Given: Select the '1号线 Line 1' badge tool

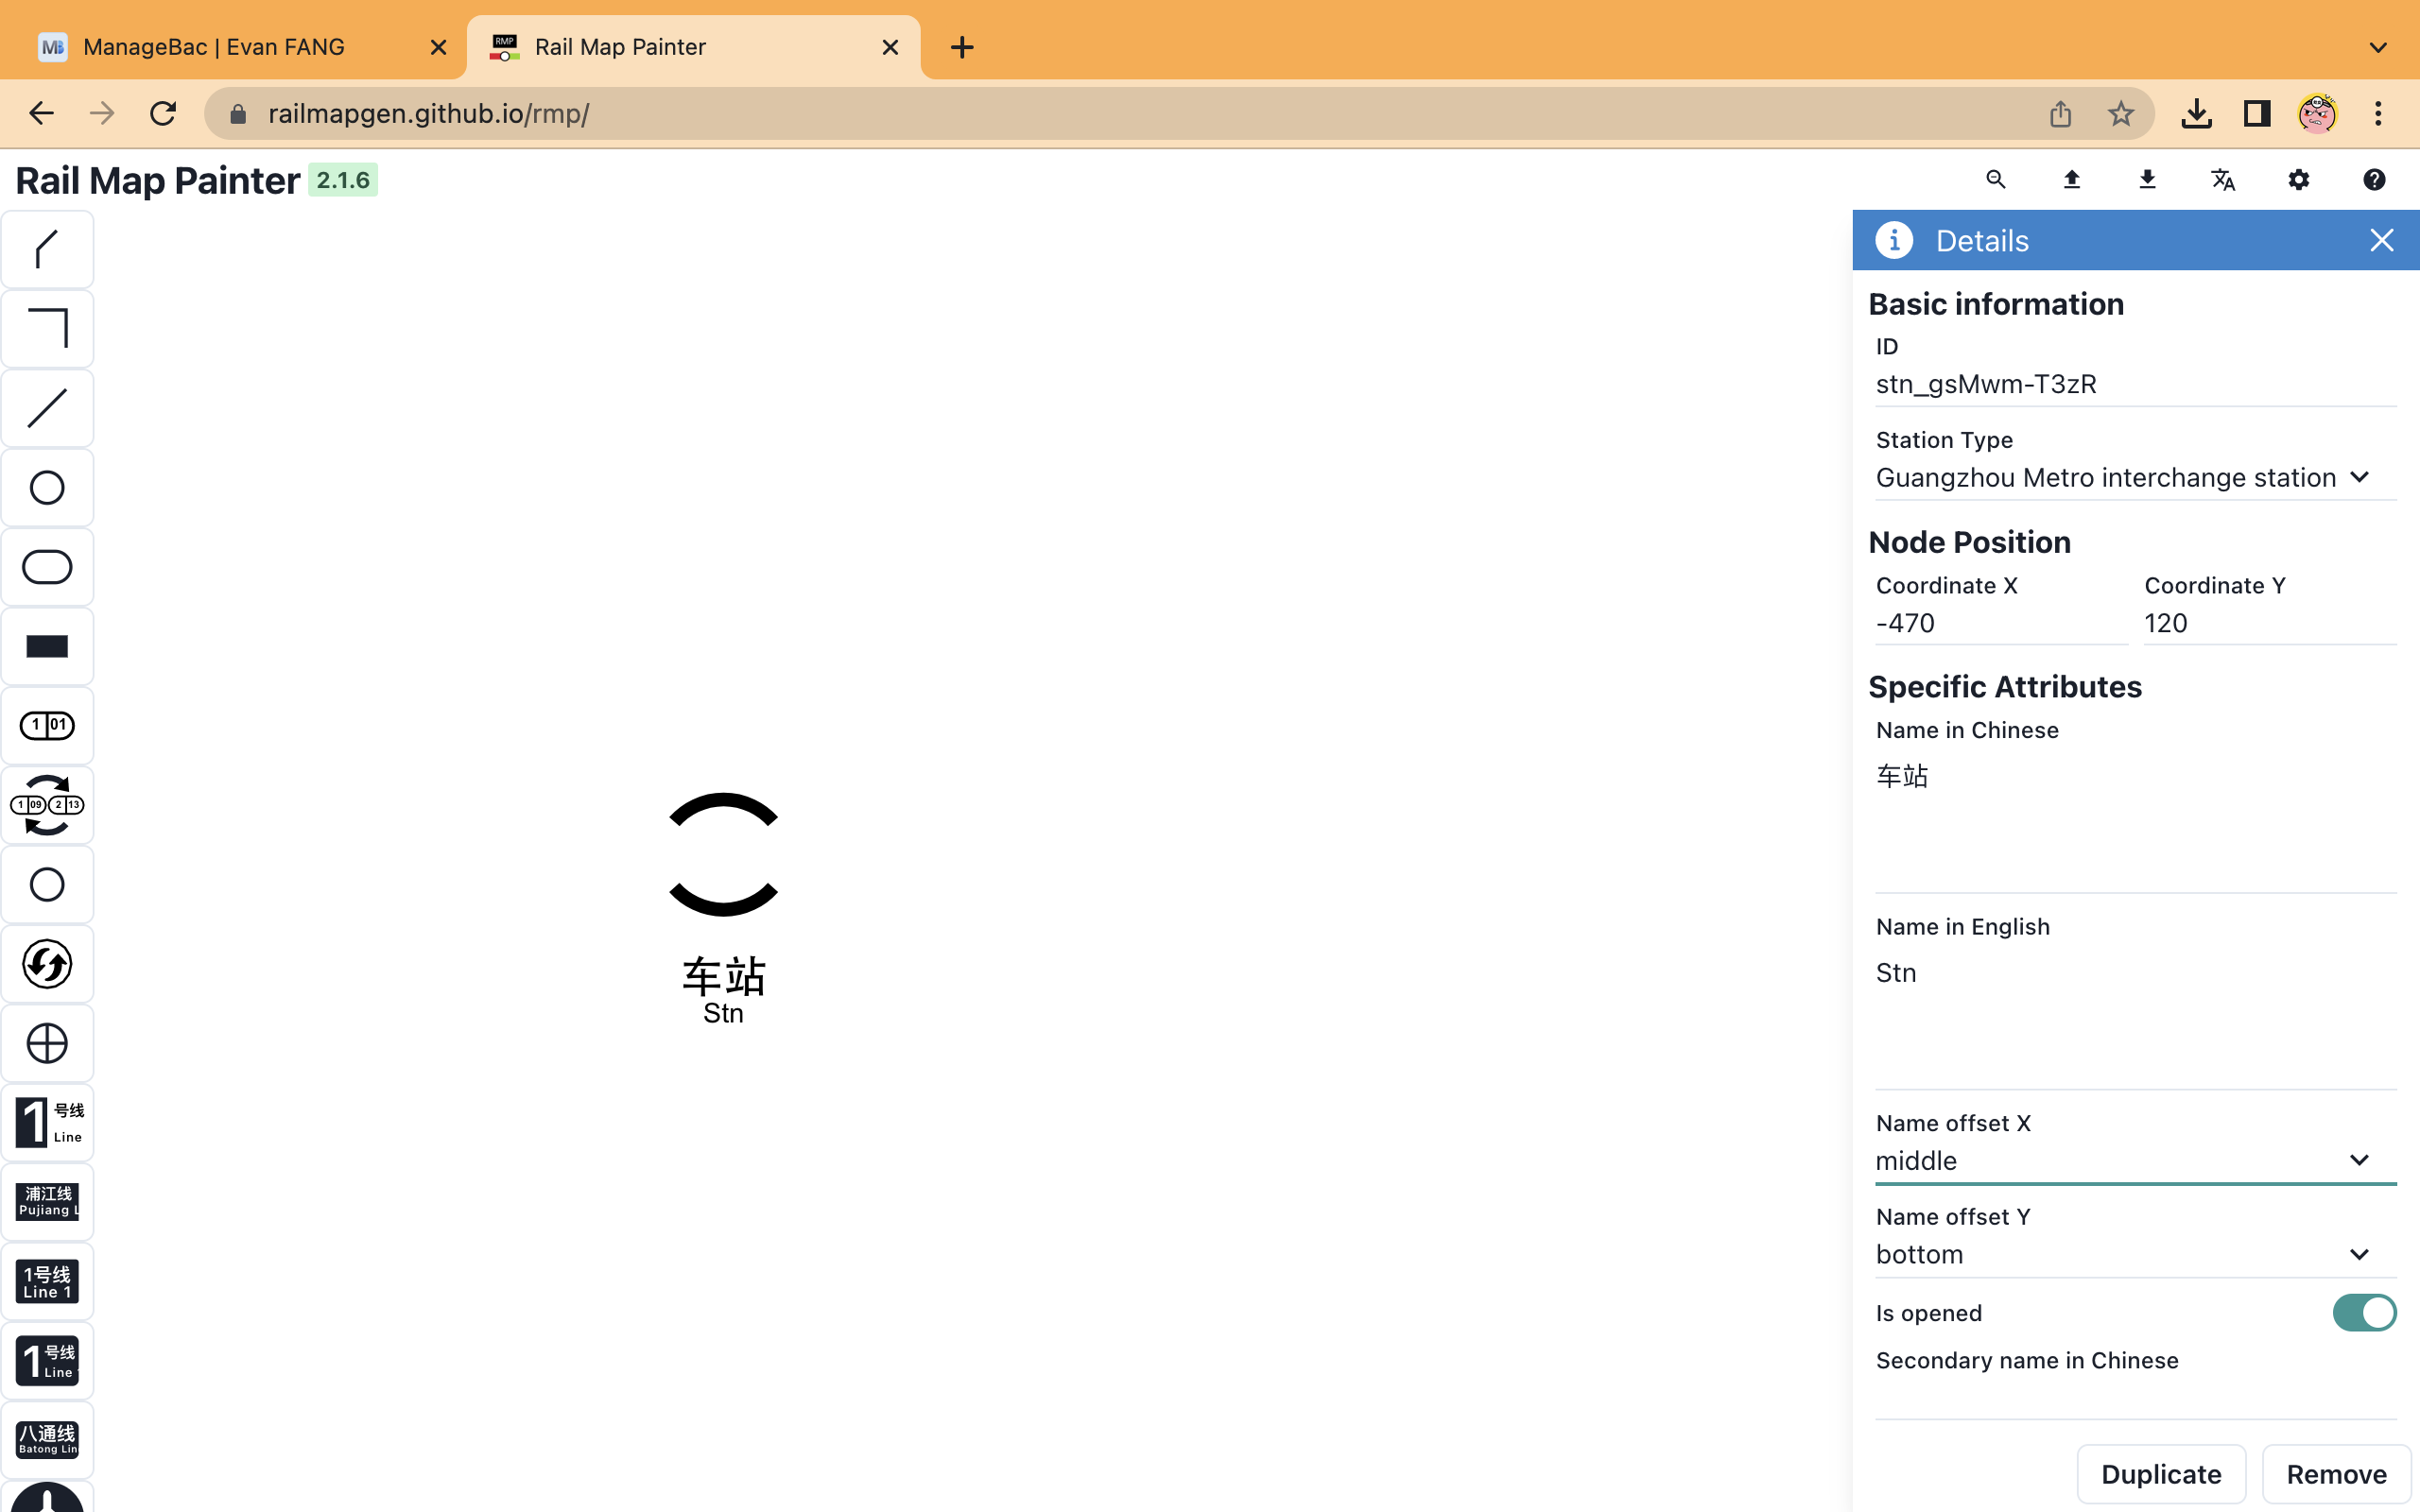Looking at the screenshot, I should [47, 1282].
